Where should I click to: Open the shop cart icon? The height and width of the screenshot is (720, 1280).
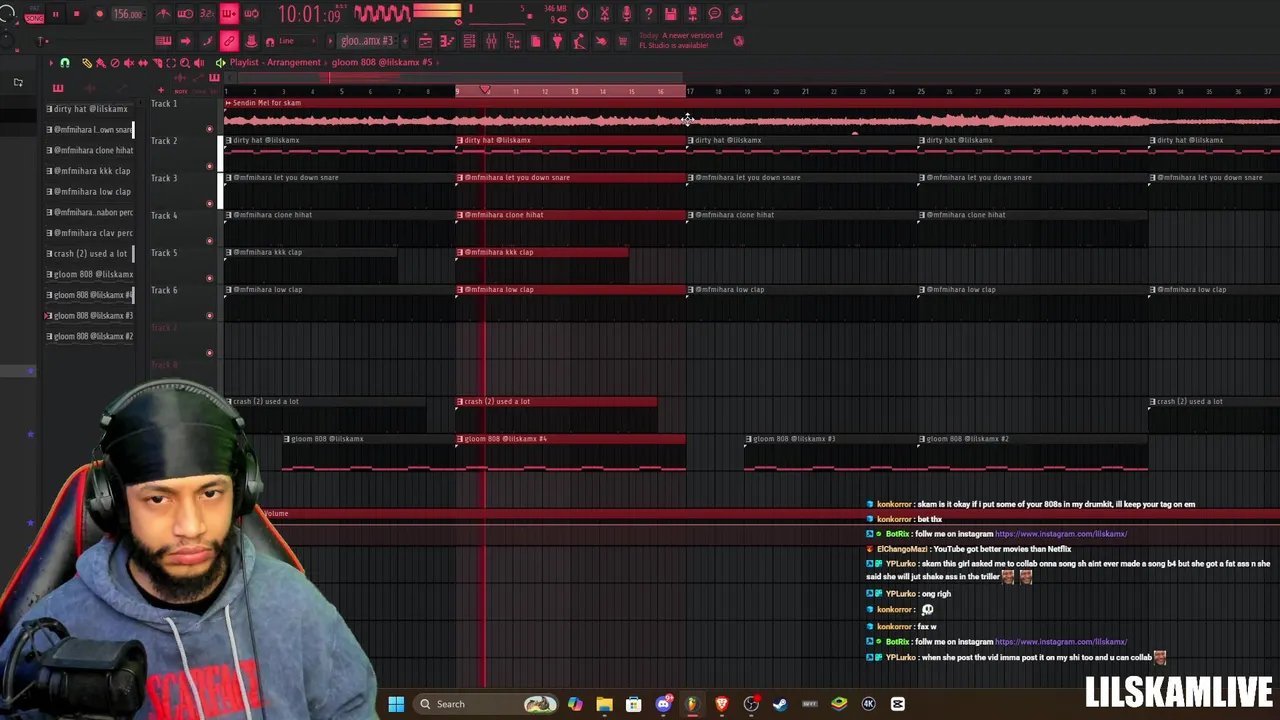point(623,41)
